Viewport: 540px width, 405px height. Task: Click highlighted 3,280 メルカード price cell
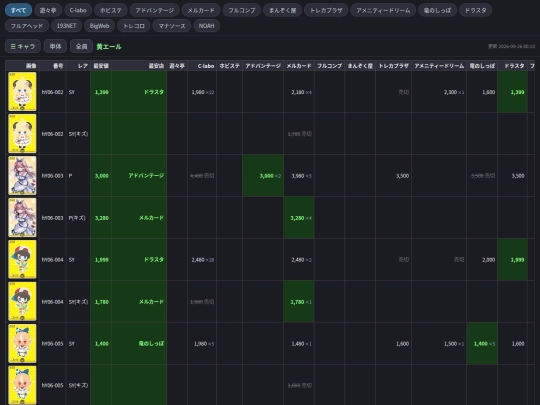[299, 218]
